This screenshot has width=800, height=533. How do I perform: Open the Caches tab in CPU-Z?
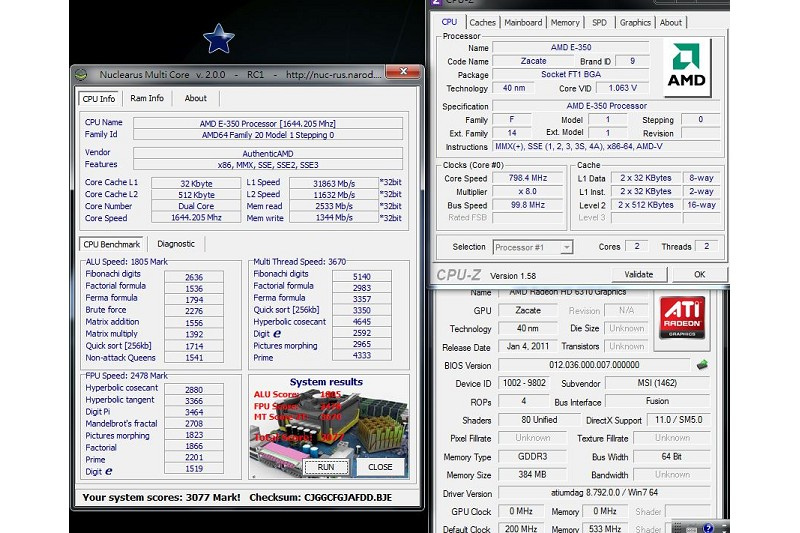tap(482, 22)
